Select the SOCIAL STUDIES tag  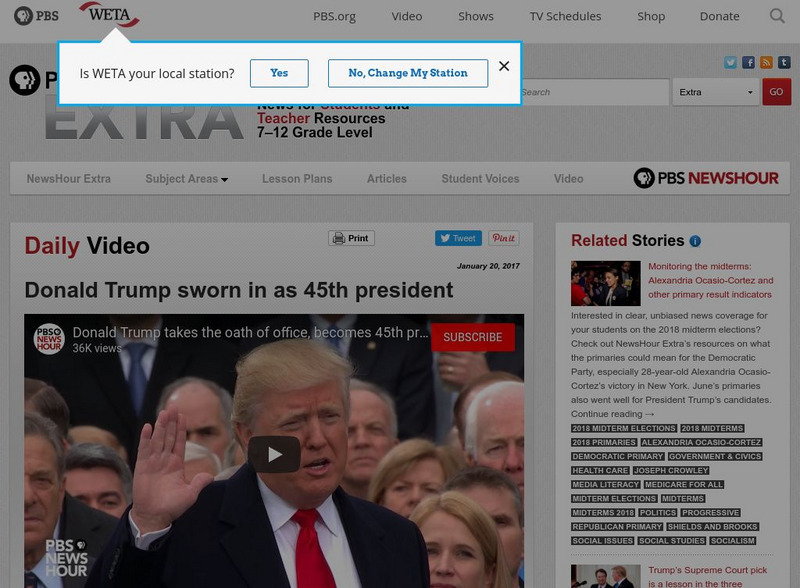671,541
